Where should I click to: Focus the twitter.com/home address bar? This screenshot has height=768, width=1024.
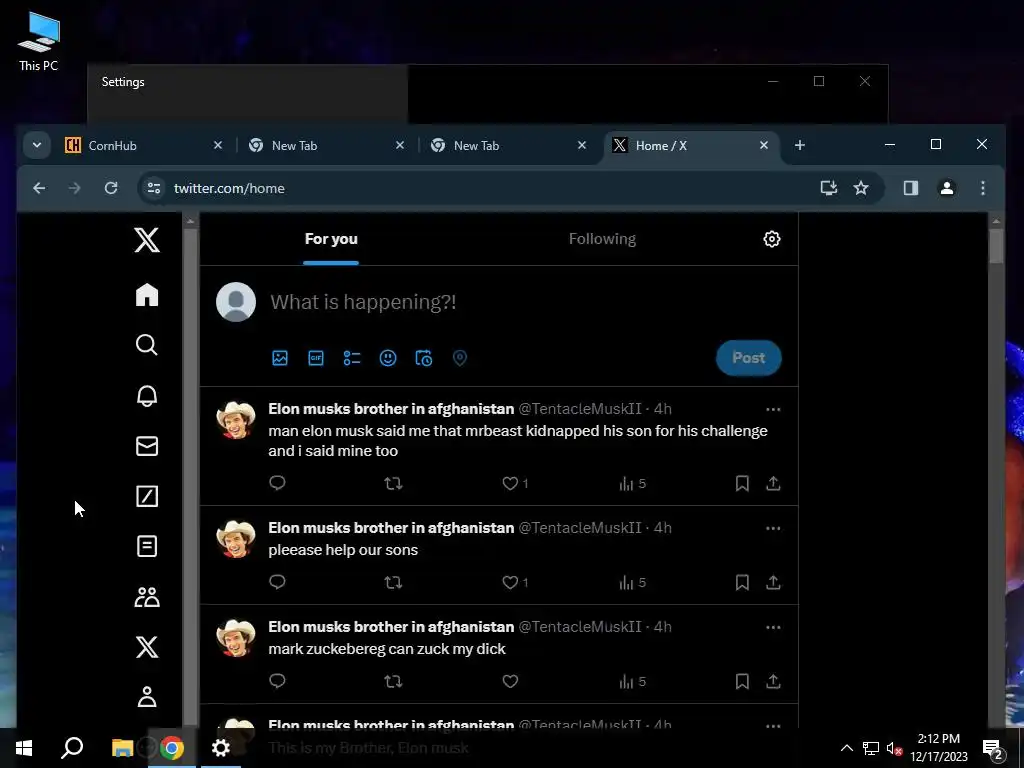pyautogui.click(x=511, y=188)
